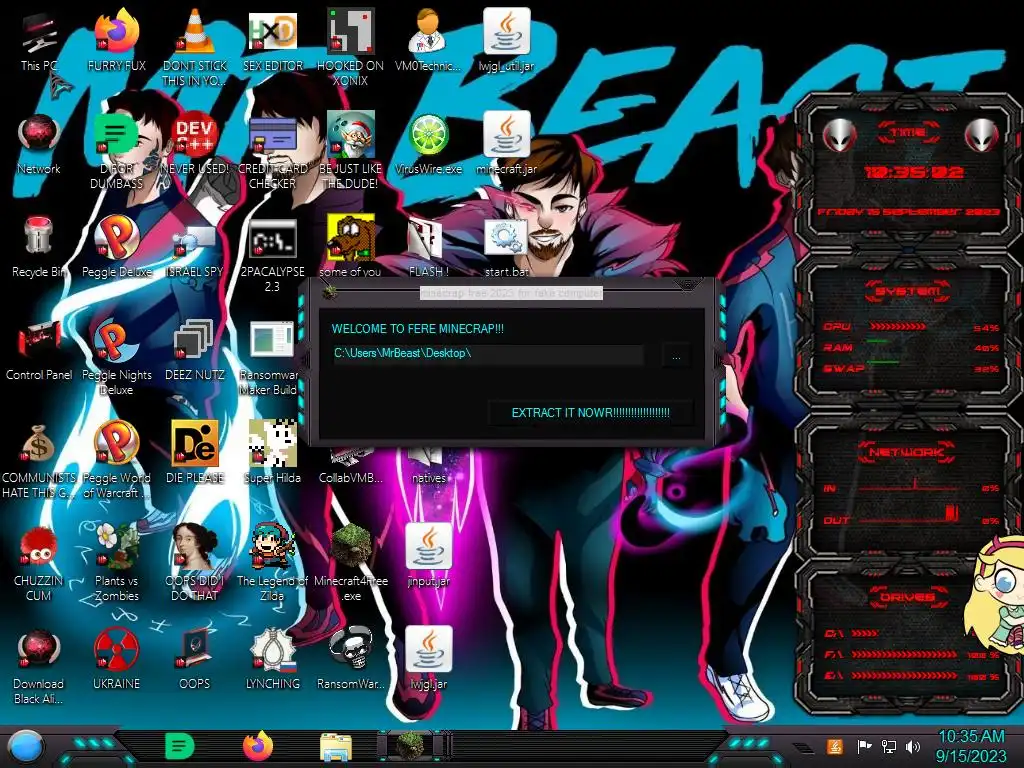Open File Explorer from the taskbar

[x=336, y=747]
